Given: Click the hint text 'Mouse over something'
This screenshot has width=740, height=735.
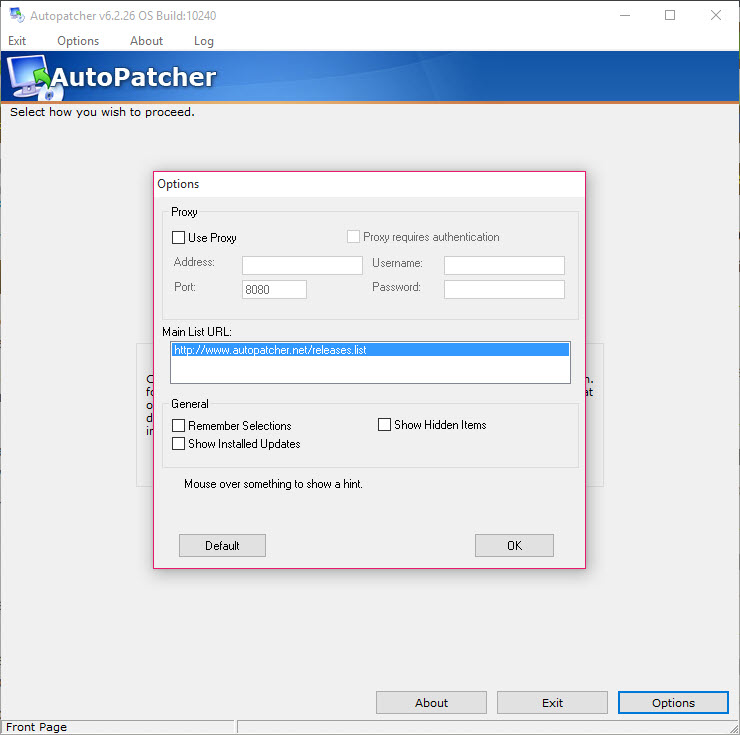Looking at the screenshot, I should click(x=273, y=484).
